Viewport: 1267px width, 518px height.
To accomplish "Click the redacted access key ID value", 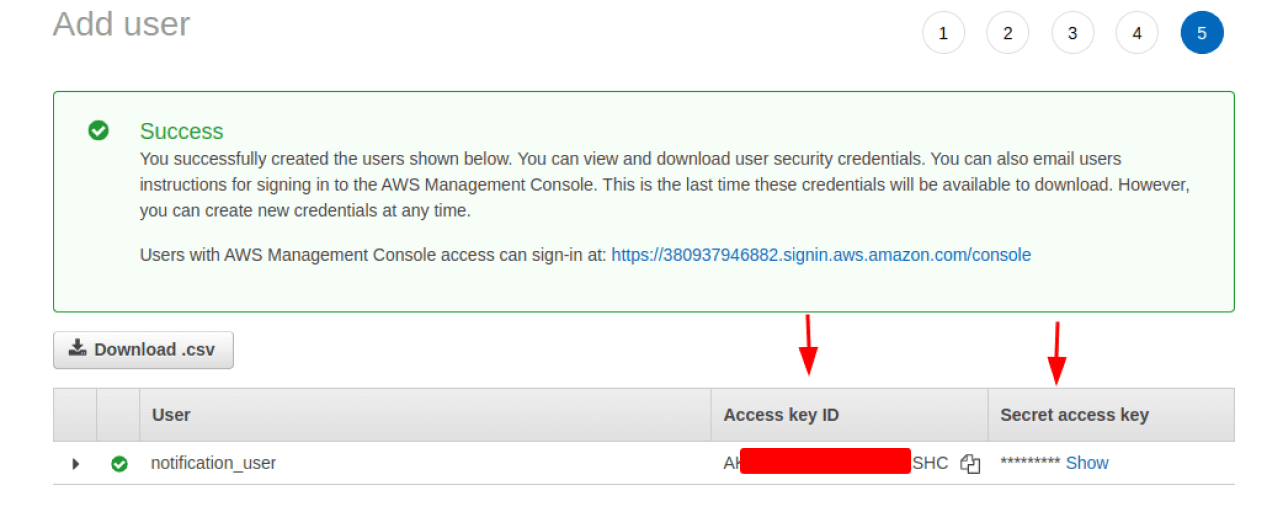I will tap(835, 463).
